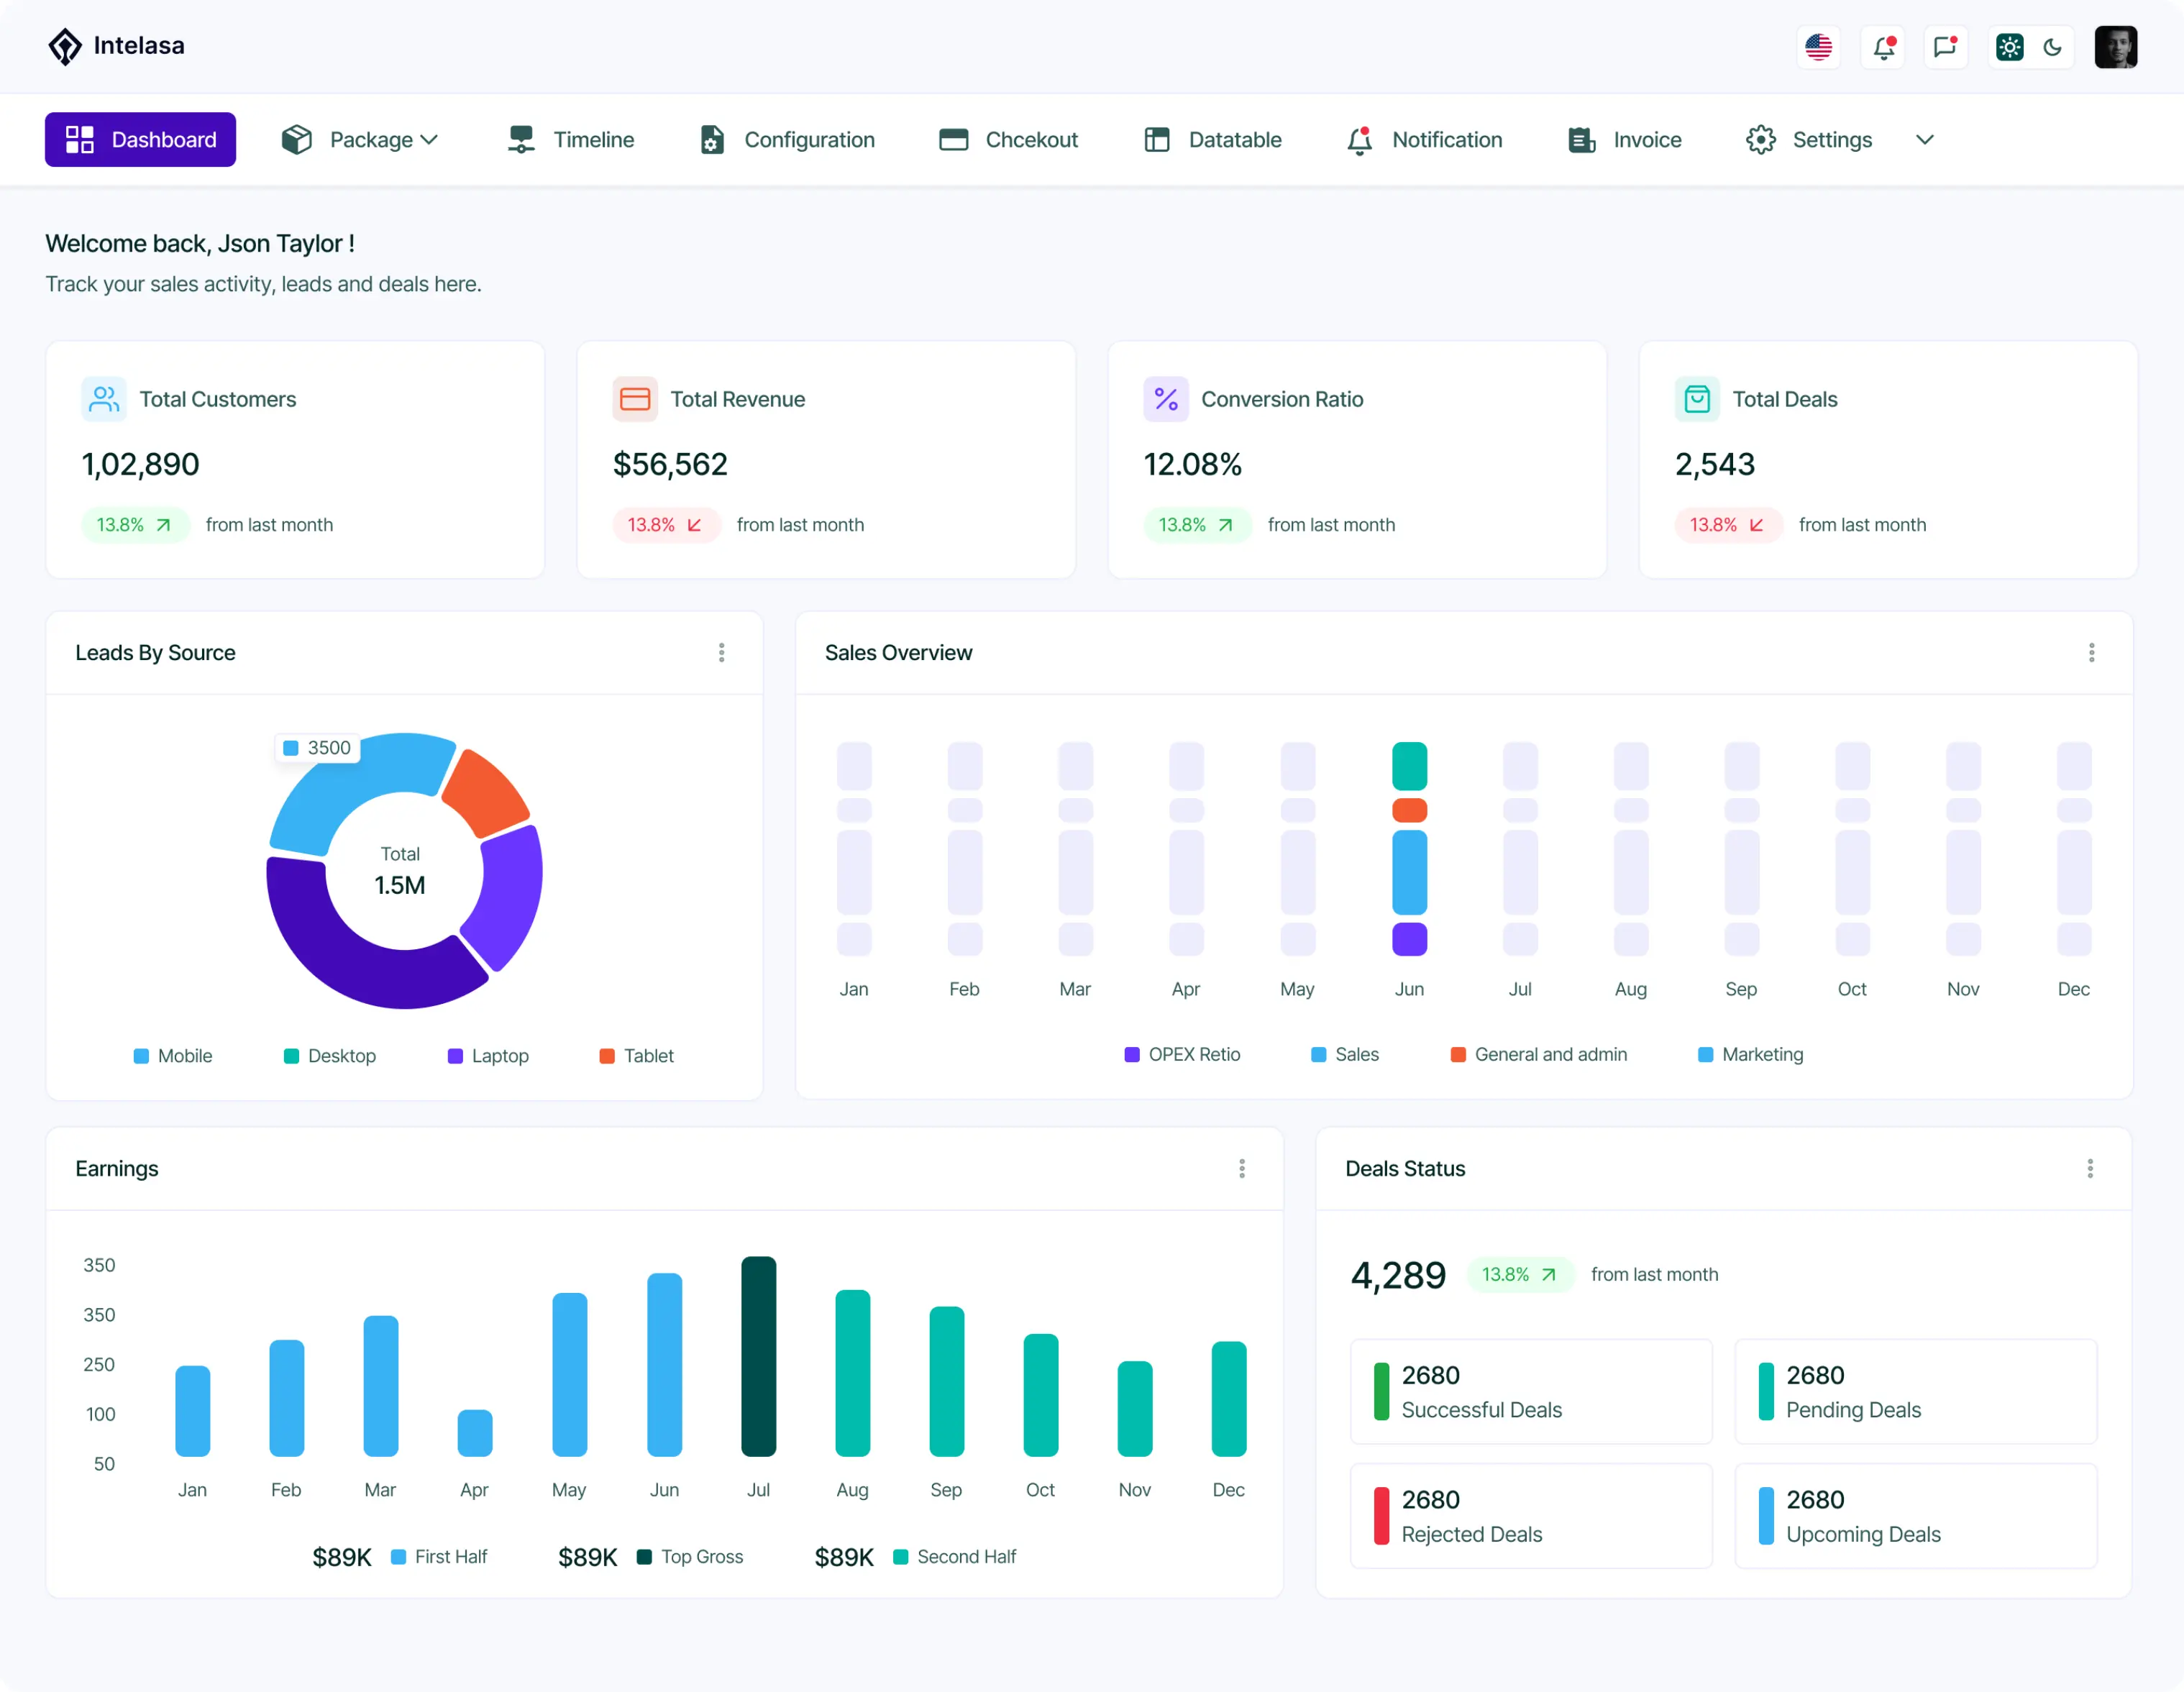Click the Total Deals bag icon
Image resolution: width=2184 pixels, height=1692 pixels.
click(x=1696, y=399)
